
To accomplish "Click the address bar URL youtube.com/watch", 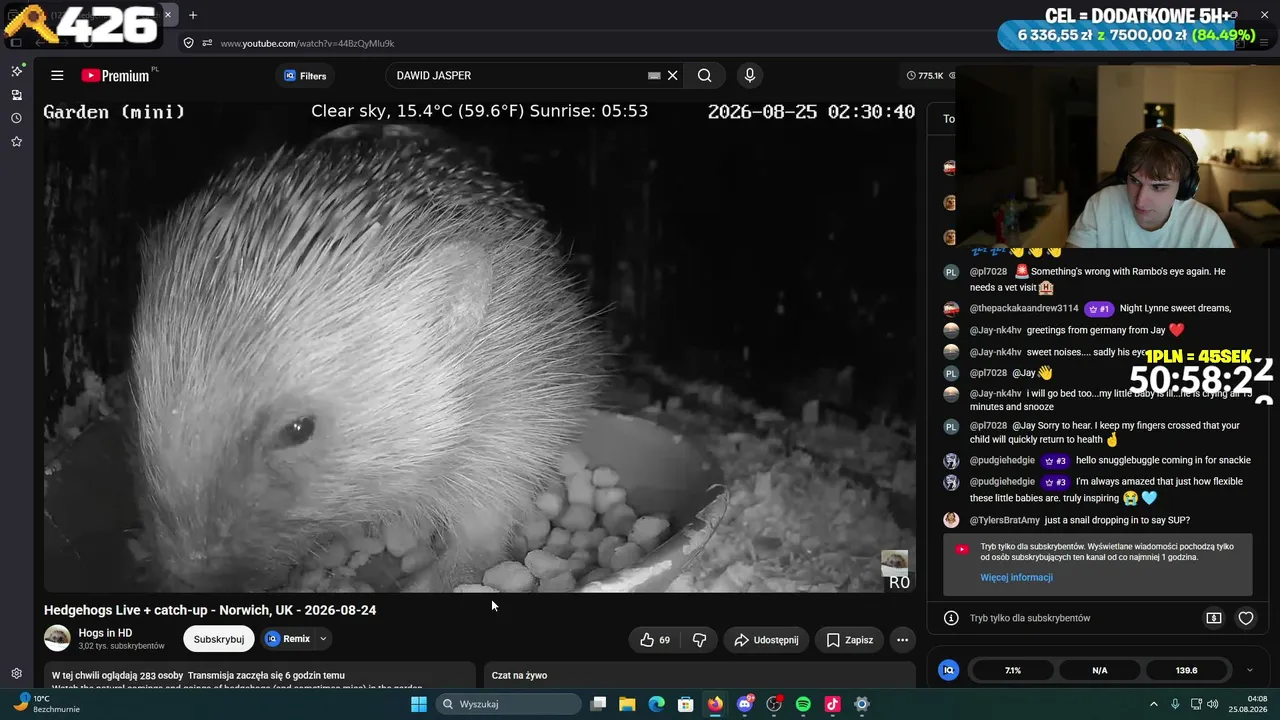I will point(307,43).
